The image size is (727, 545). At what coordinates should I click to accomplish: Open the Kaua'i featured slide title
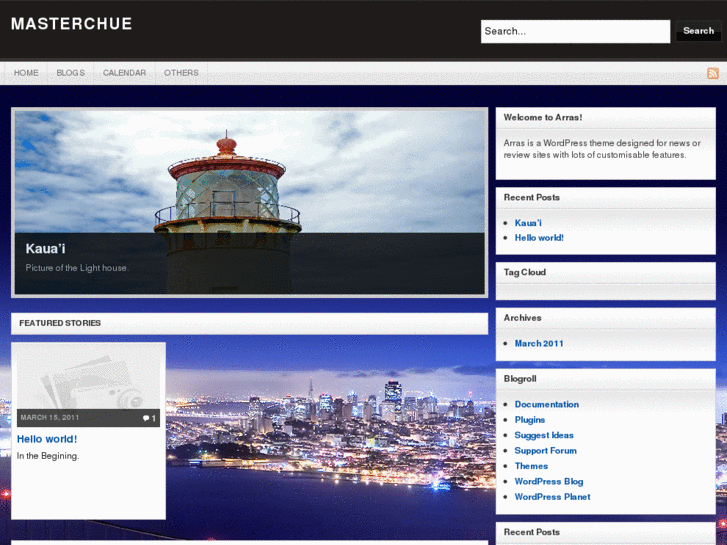click(x=45, y=249)
